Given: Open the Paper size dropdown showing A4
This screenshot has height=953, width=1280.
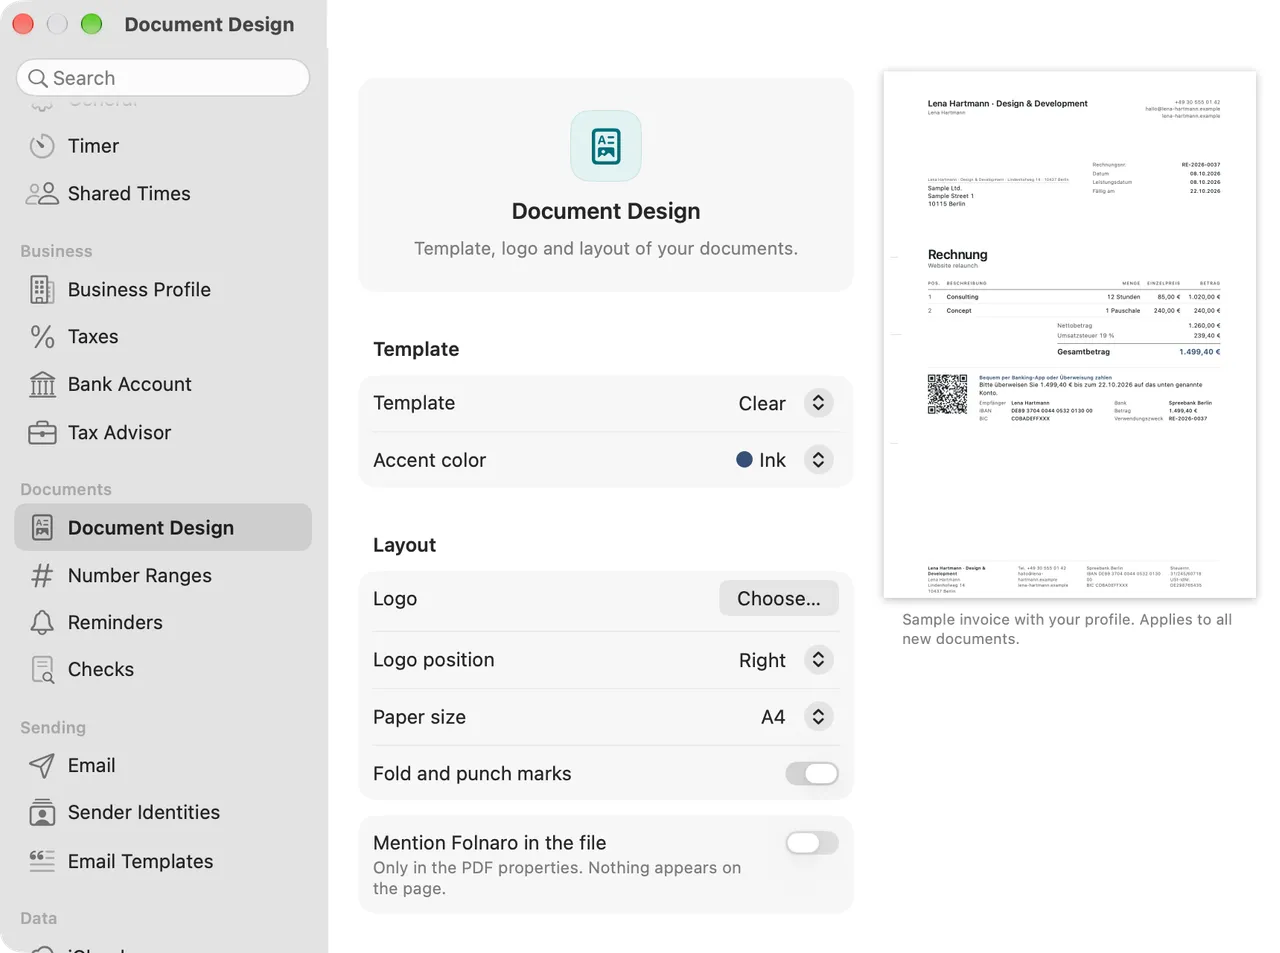Looking at the screenshot, I should coord(797,717).
